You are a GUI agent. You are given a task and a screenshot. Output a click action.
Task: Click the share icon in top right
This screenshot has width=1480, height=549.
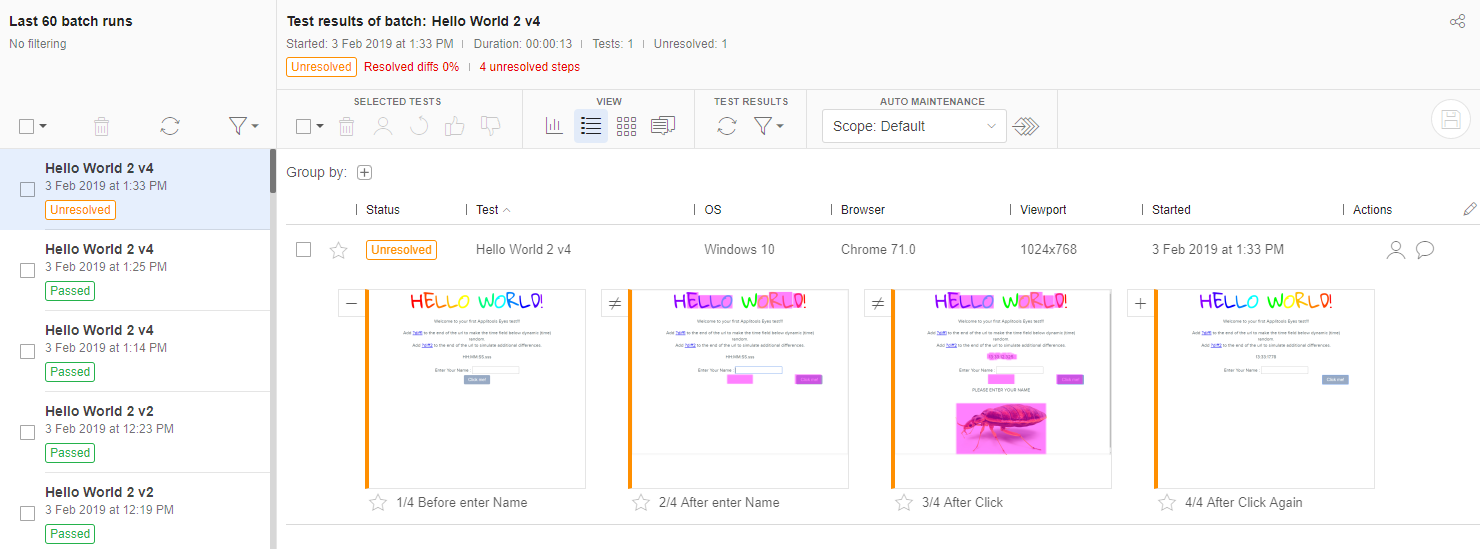pos(1457,22)
